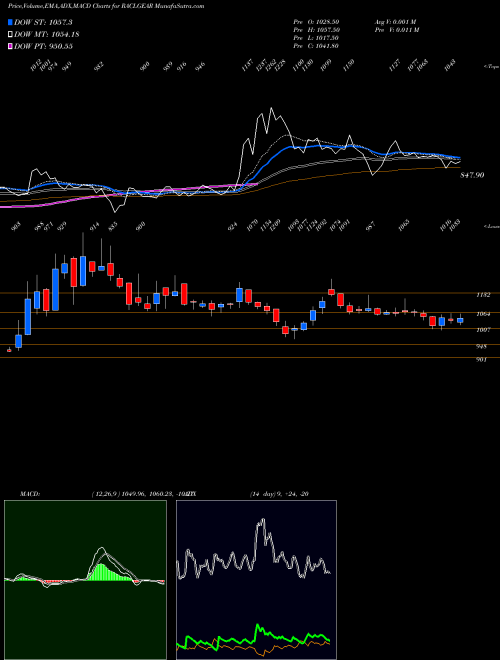Click the last blue candlestick on the right
The width and height of the screenshot is (500, 660).
pyautogui.click(x=460, y=321)
